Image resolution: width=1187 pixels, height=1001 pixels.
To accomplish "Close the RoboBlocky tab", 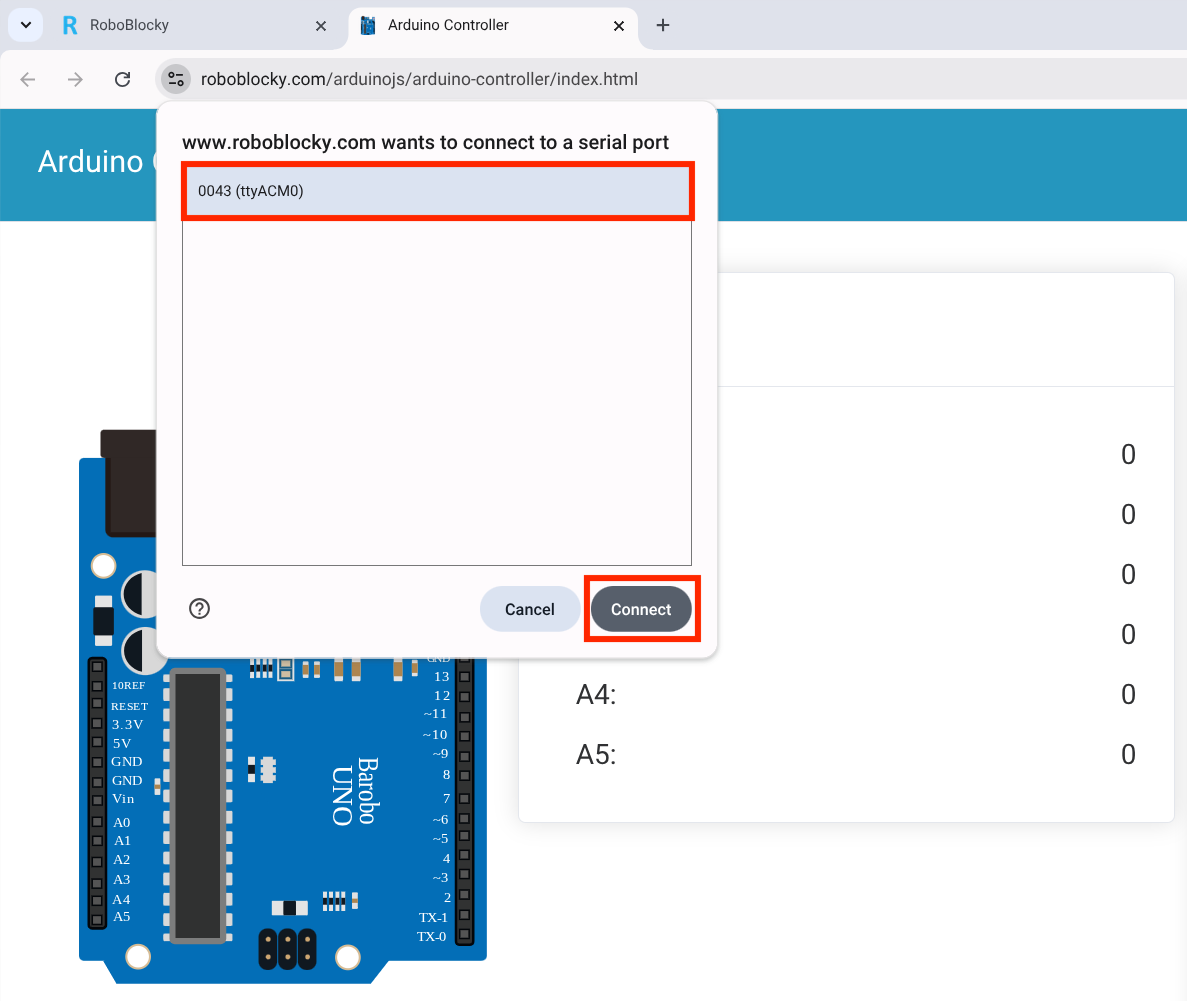I will click(321, 26).
